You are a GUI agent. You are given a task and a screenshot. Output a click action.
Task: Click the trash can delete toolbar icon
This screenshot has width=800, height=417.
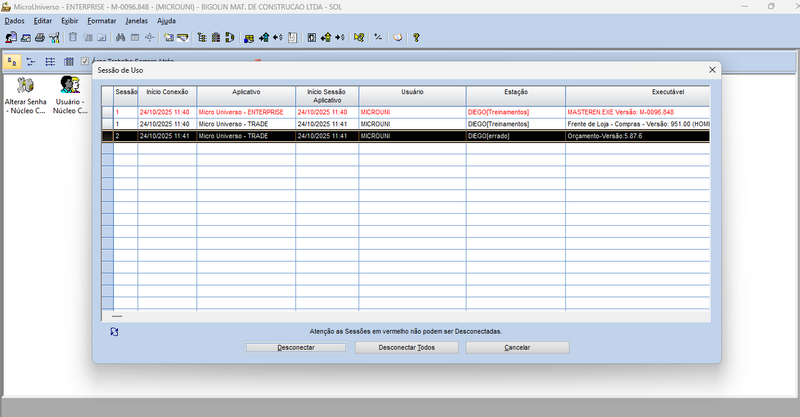tap(73, 38)
